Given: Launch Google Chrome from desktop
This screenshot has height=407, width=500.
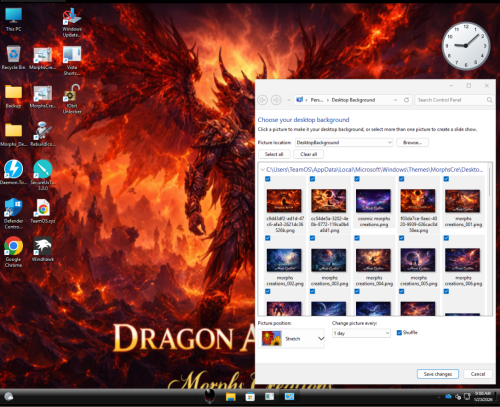Looking at the screenshot, I should (x=13, y=252).
